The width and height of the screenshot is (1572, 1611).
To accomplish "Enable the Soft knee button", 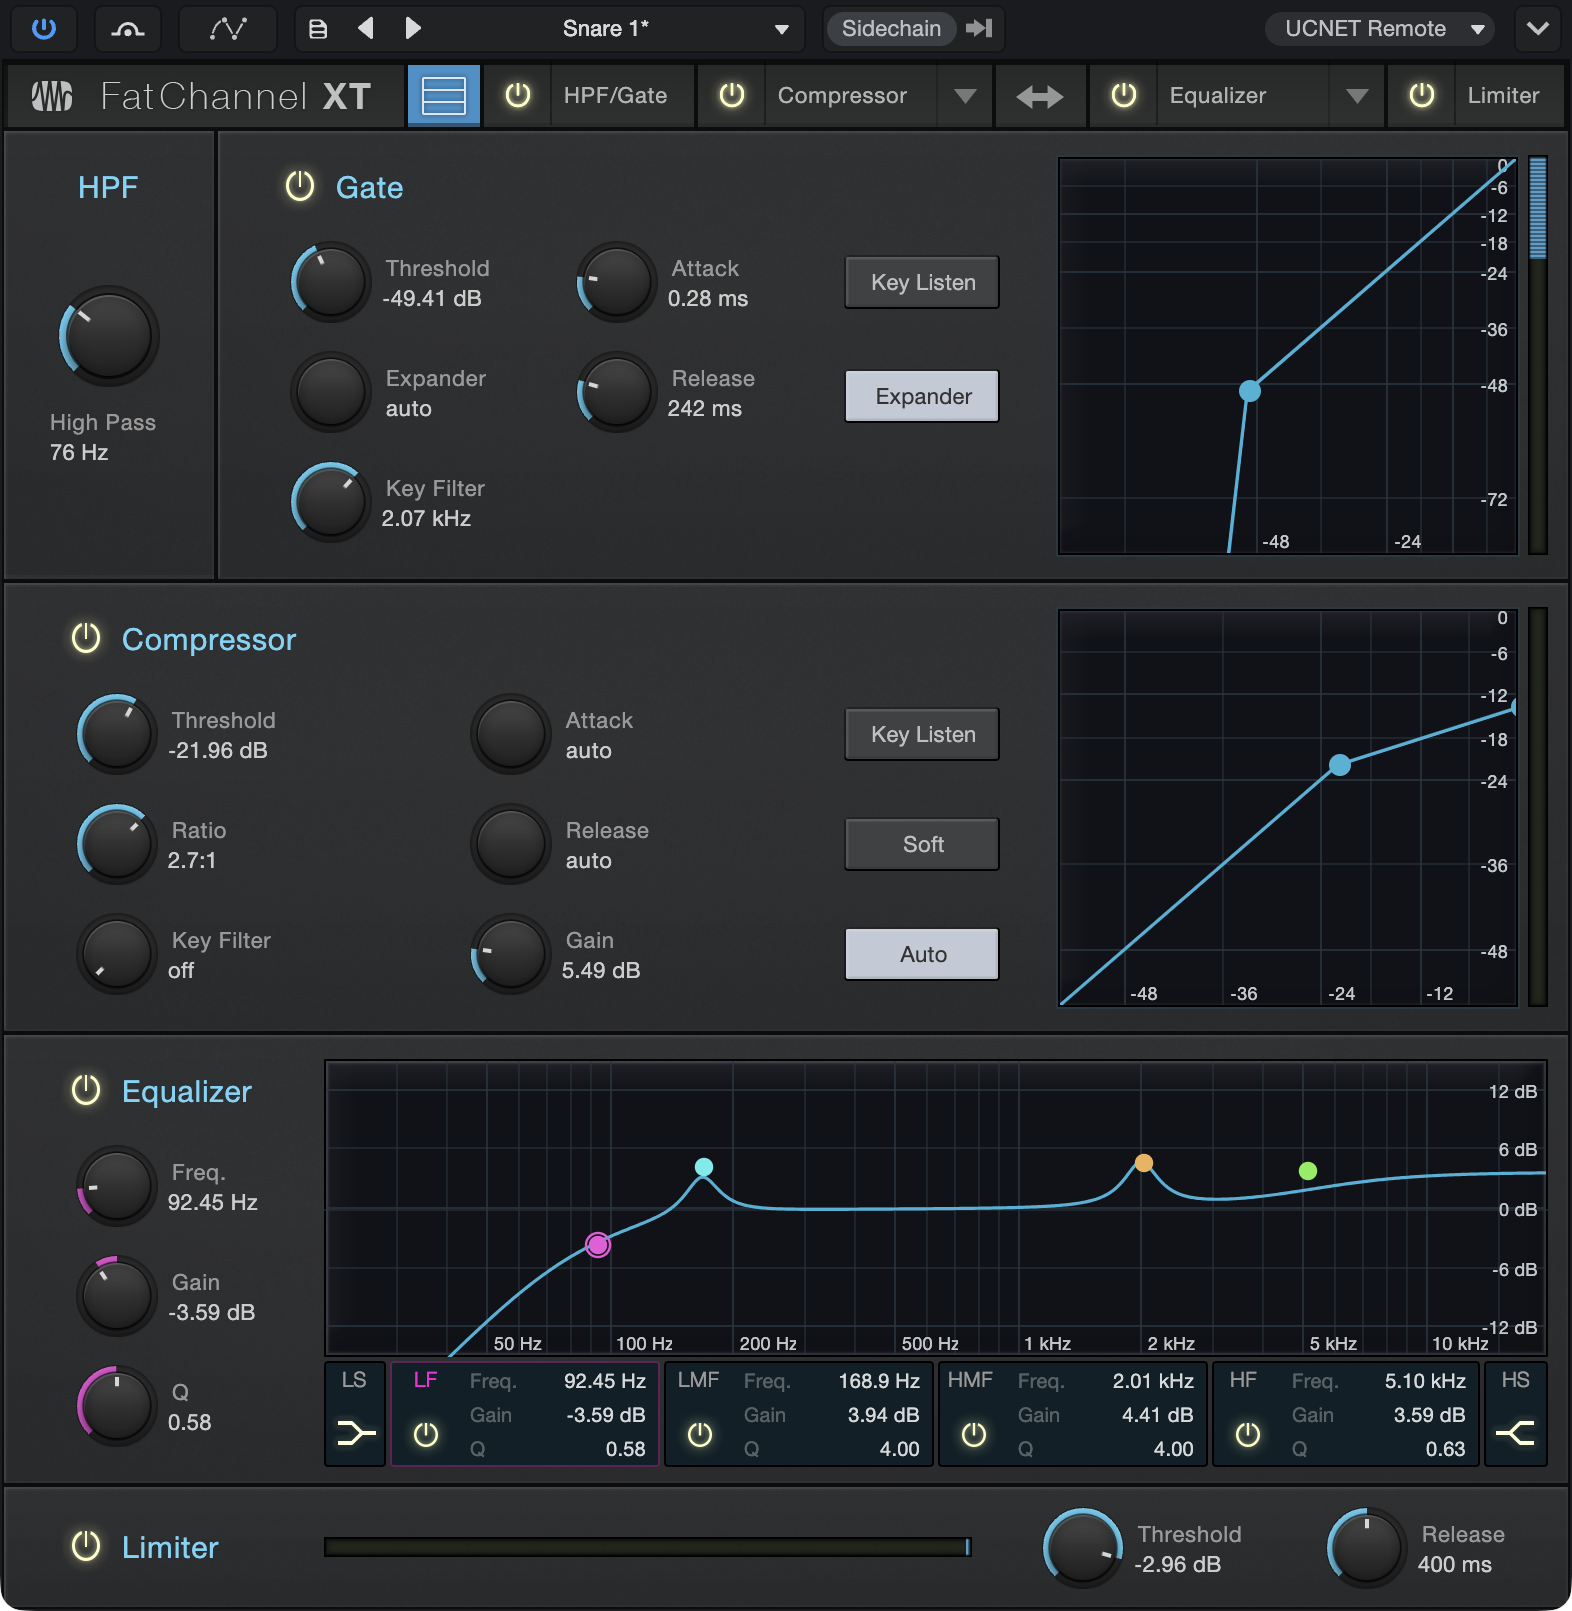I will (922, 844).
